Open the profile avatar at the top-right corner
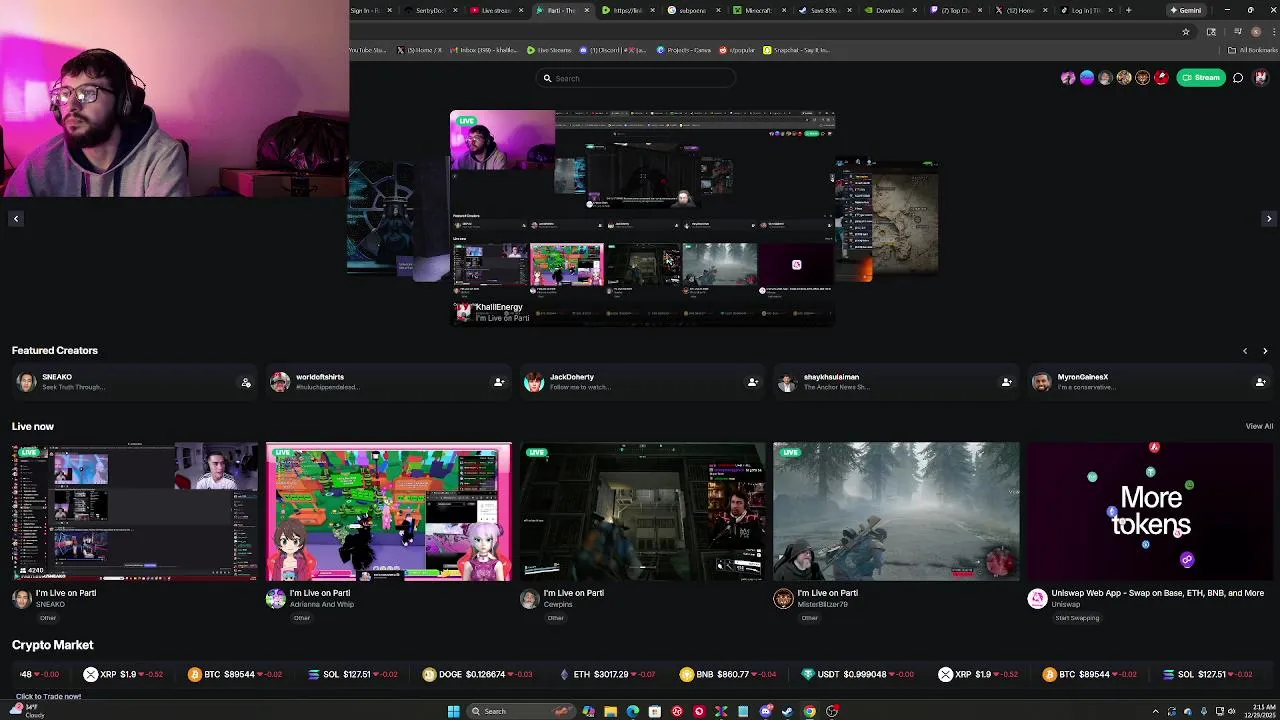This screenshot has width=1280, height=720. pyautogui.click(x=1261, y=78)
